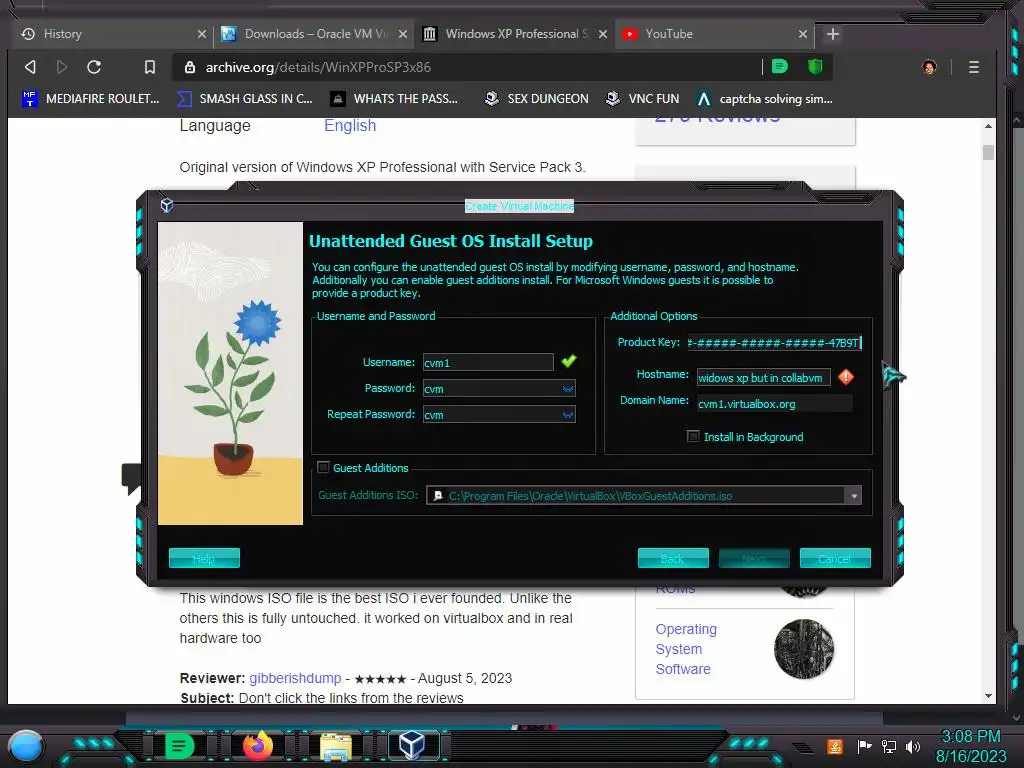This screenshot has height=768, width=1024.
Task: Open the Operating System Software link
Action: (686, 649)
